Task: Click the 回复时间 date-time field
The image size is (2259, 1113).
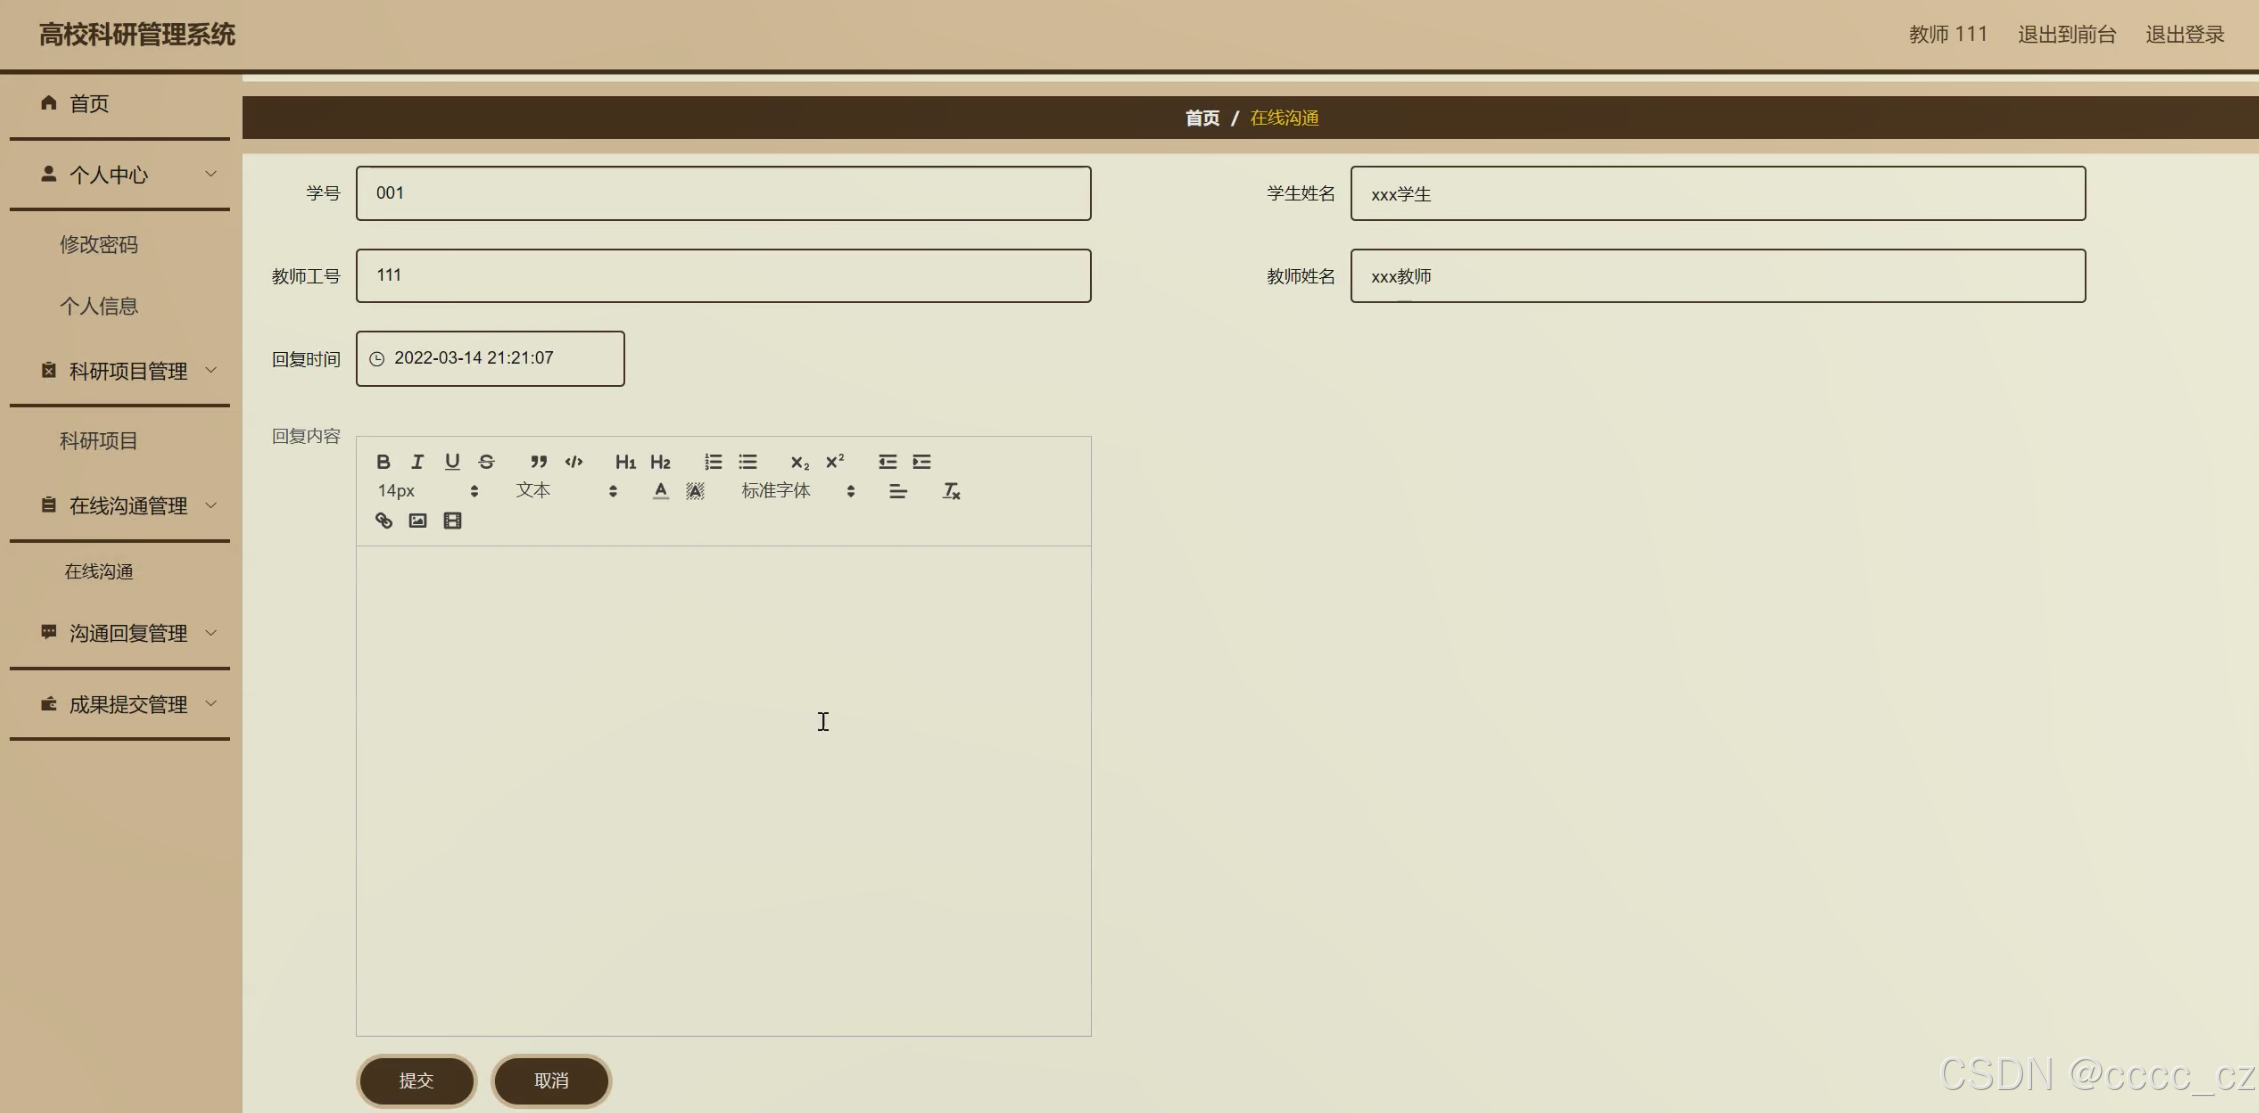Action: click(x=490, y=359)
